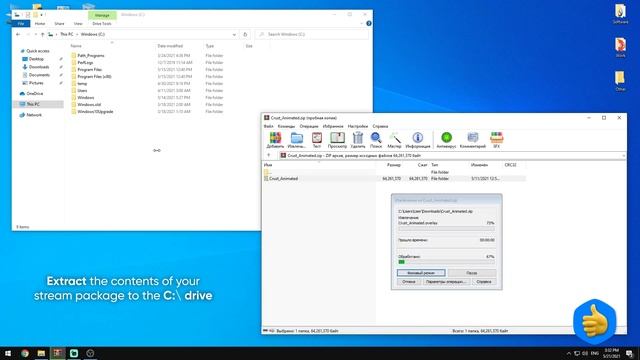Click the Тест (Test) toolbar icon
Screen dimensions: 640x360
317,140
